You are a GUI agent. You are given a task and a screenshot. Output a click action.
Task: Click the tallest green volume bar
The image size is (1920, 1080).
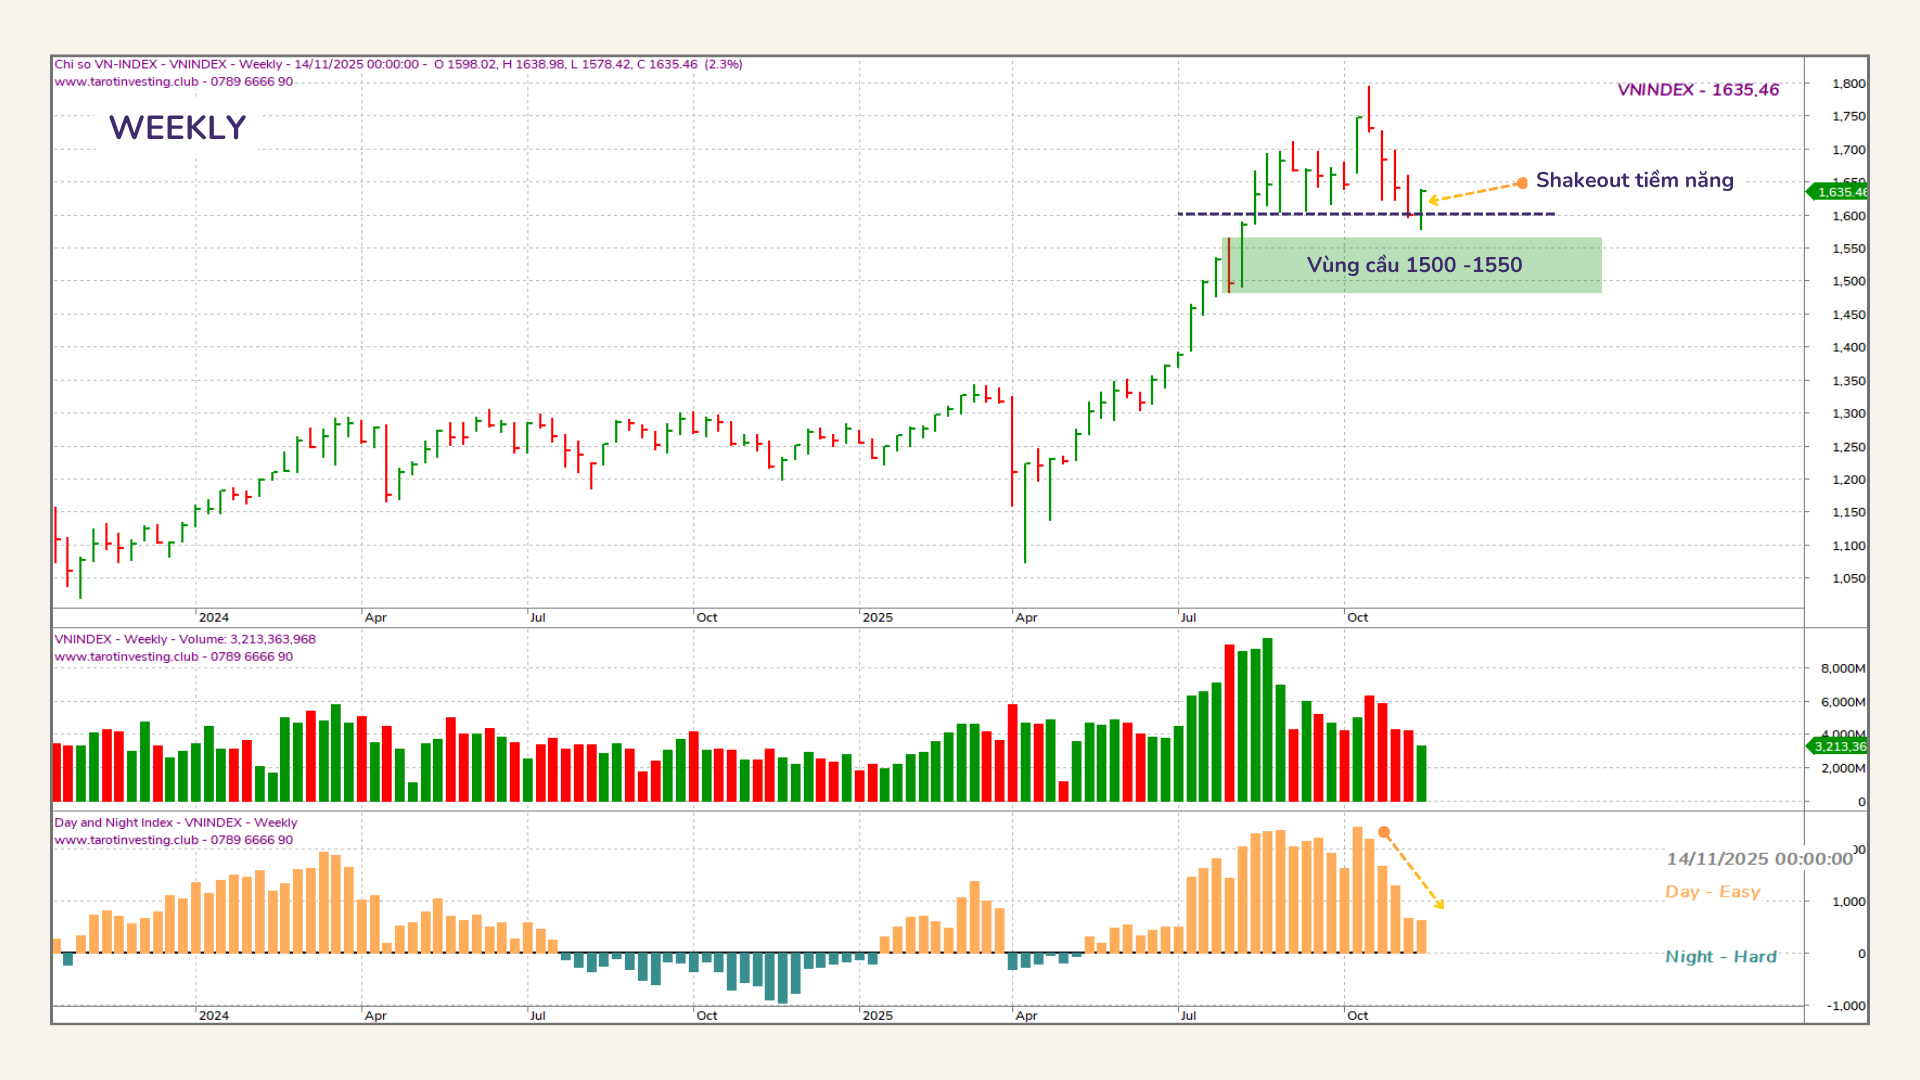(1268, 720)
